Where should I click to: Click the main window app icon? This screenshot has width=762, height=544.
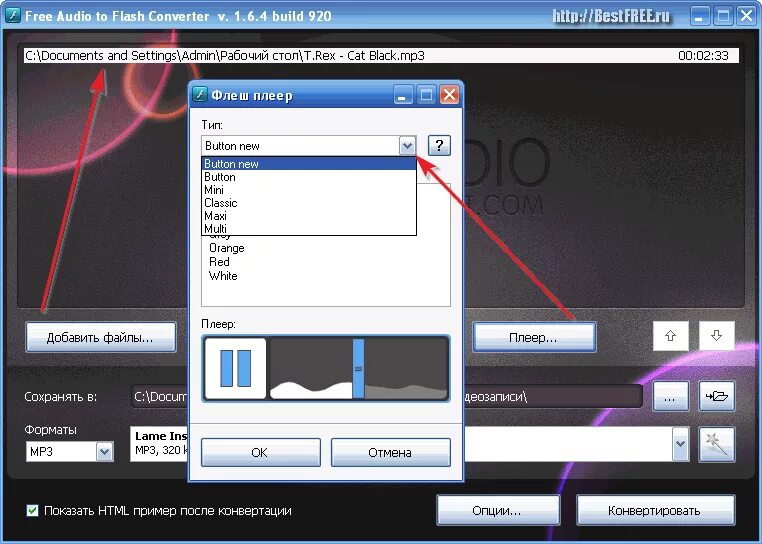[12, 15]
